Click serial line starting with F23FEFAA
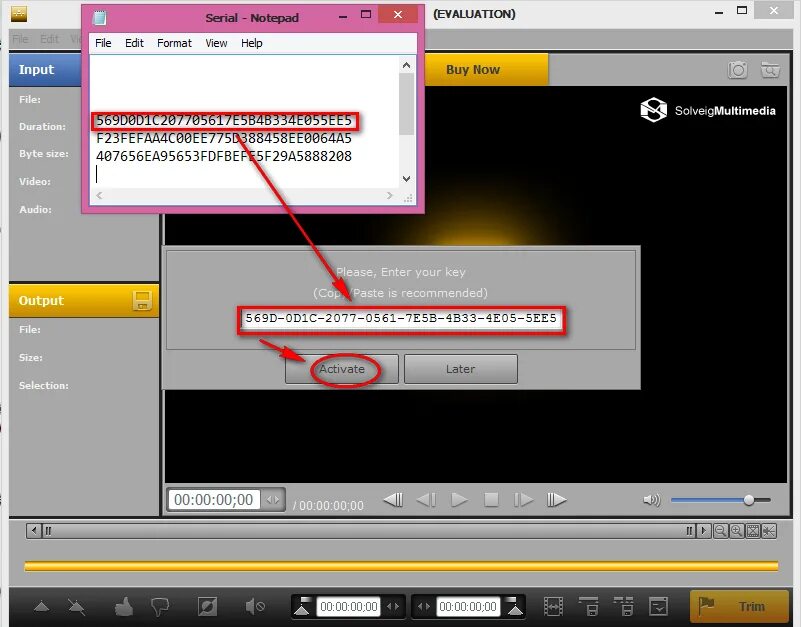This screenshot has width=801, height=627. (224, 138)
